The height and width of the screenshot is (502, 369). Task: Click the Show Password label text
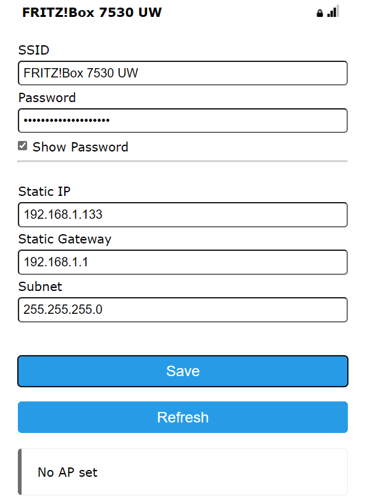[80, 147]
